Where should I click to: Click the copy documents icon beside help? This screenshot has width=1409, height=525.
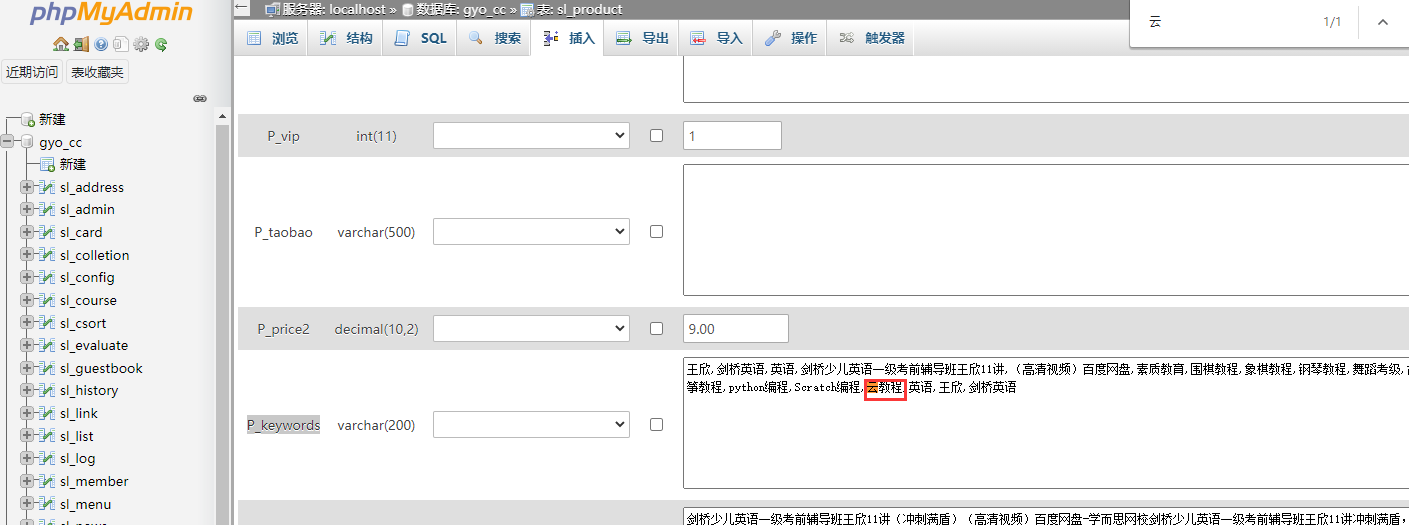point(120,44)
